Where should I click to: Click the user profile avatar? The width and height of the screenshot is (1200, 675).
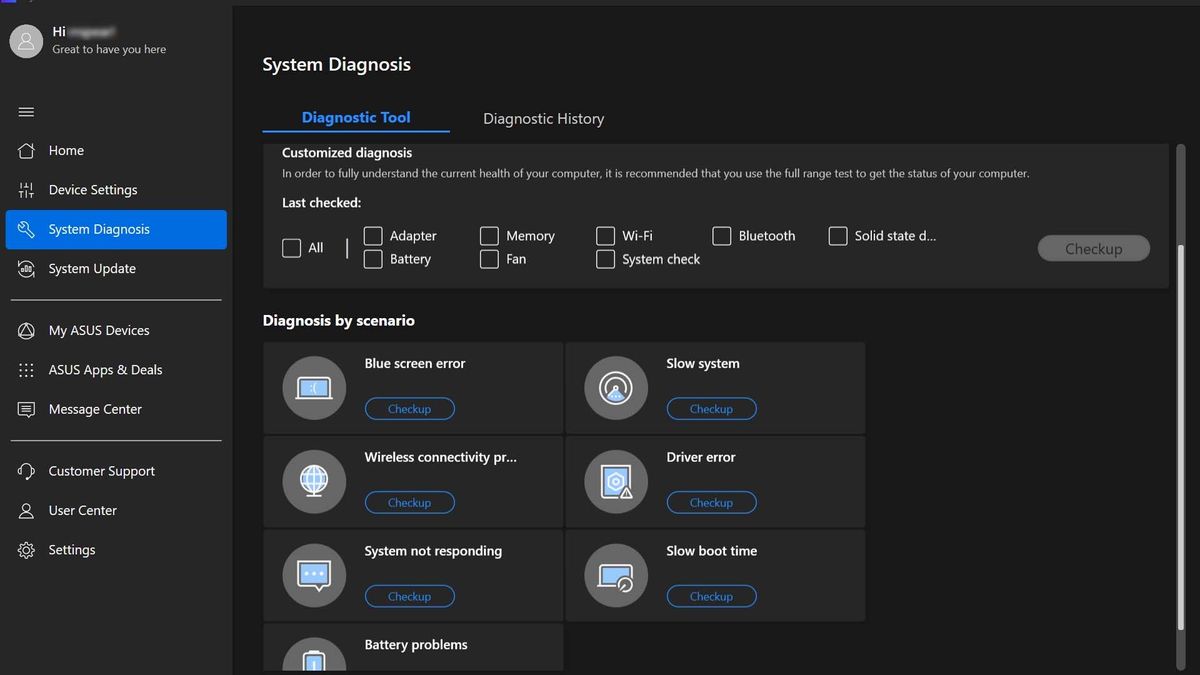click(26, 40)
